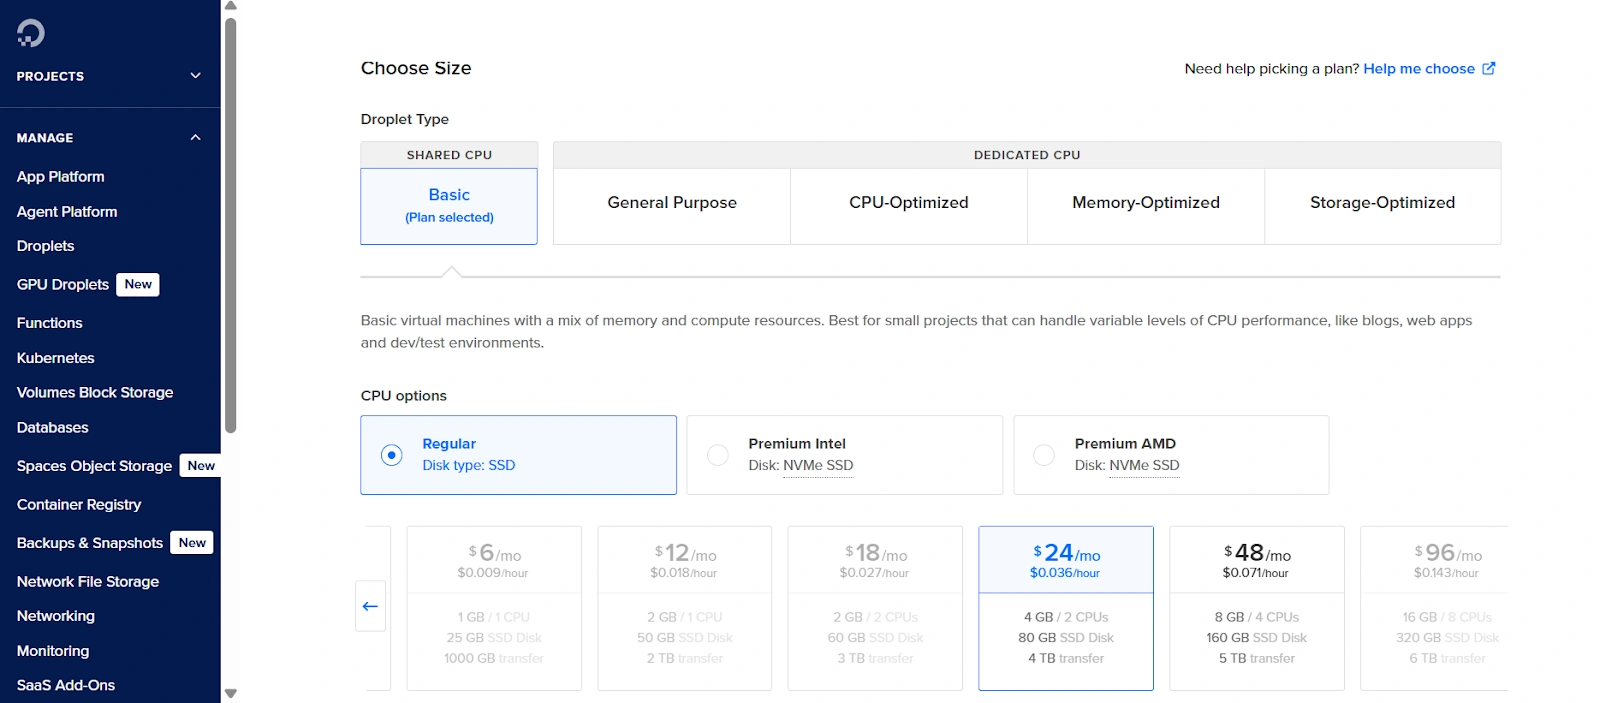Click the Choose Size heading
The width and height of the screenshot is (1600, 703).
416,68
